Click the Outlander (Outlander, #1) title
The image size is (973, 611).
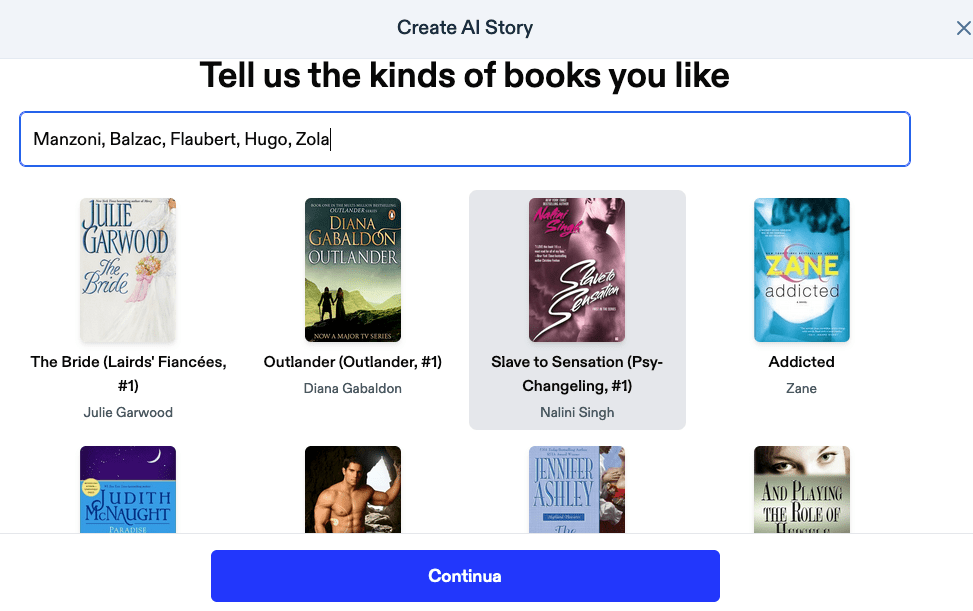tap(353, 362)
